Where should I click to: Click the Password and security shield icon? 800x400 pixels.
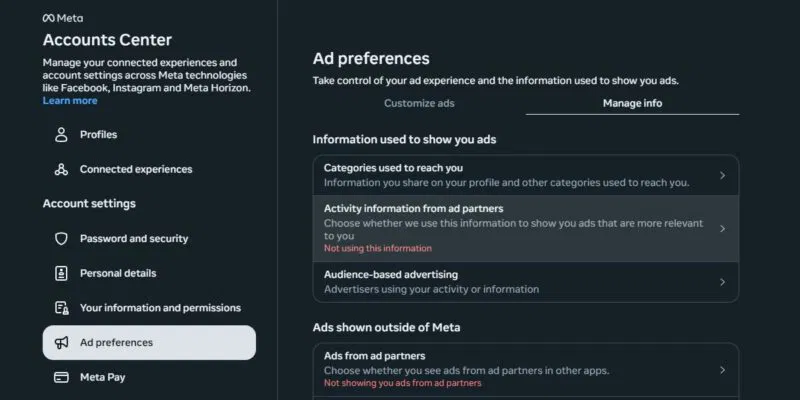point(61,239)
